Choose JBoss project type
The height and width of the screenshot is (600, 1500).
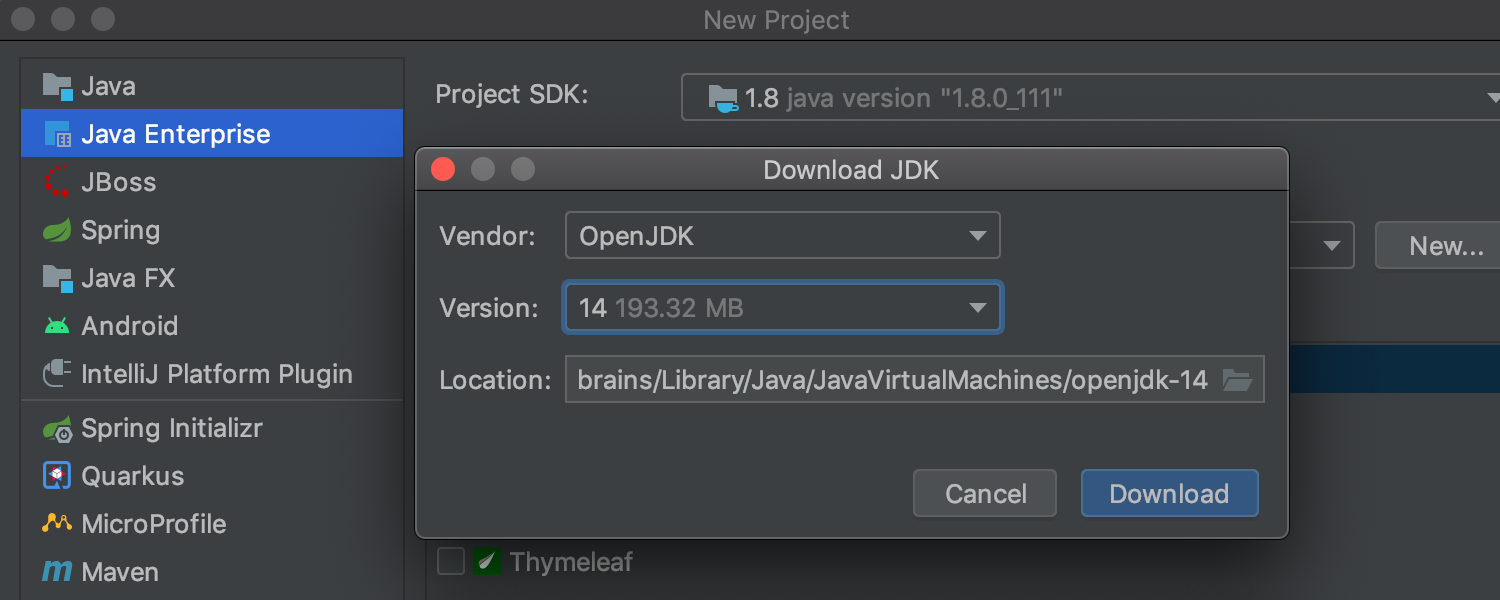(212, 182)
